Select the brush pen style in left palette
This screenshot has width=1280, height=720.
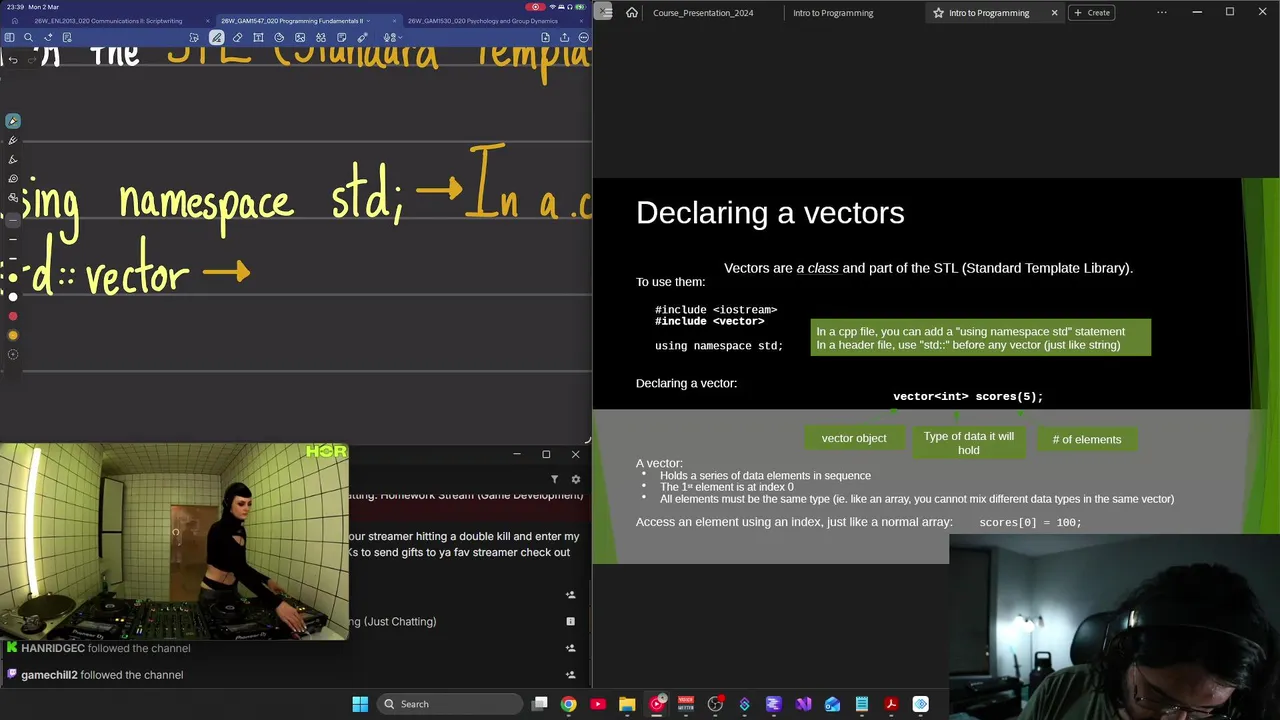(x=13, y=139)
